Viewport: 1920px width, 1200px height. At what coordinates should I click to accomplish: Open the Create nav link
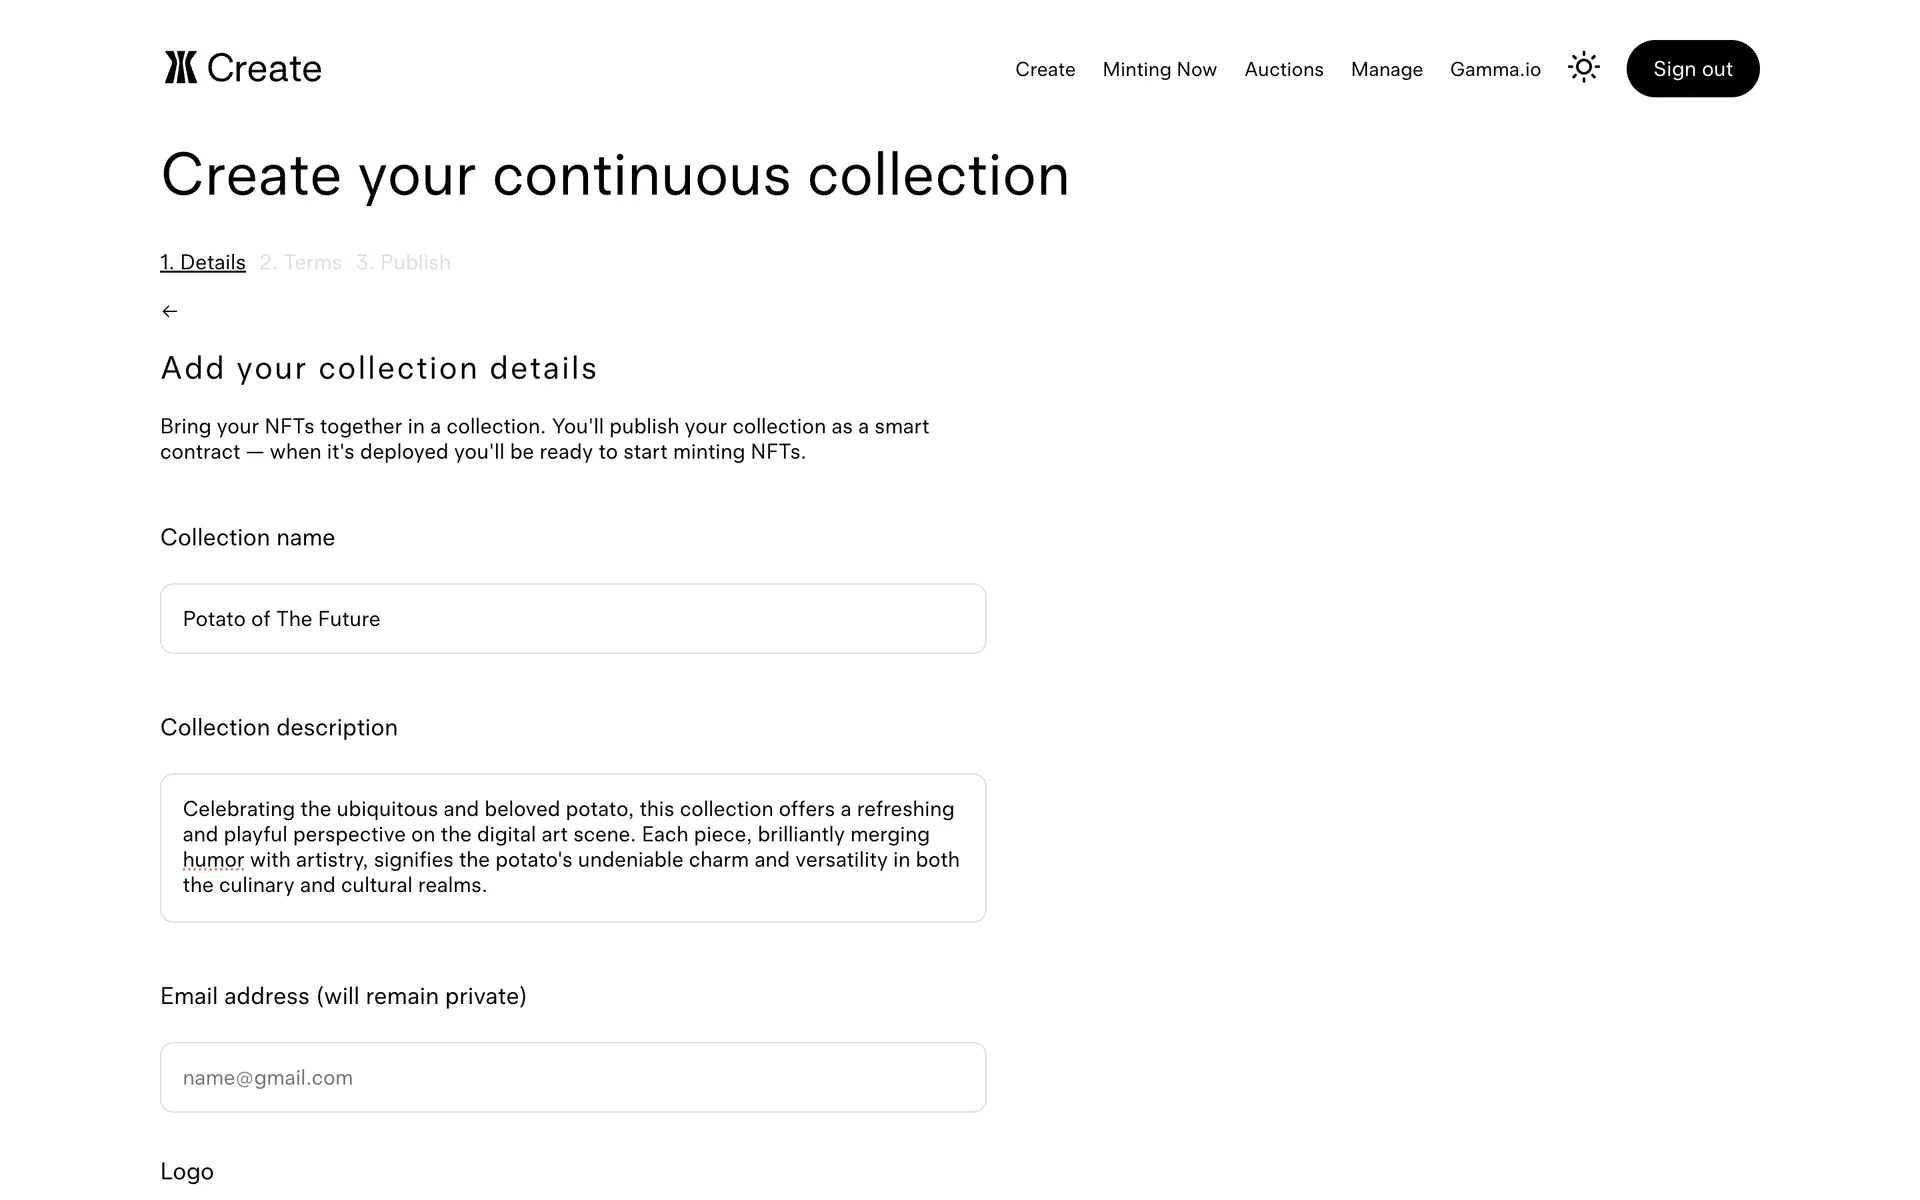click(x=1045, y=69)
